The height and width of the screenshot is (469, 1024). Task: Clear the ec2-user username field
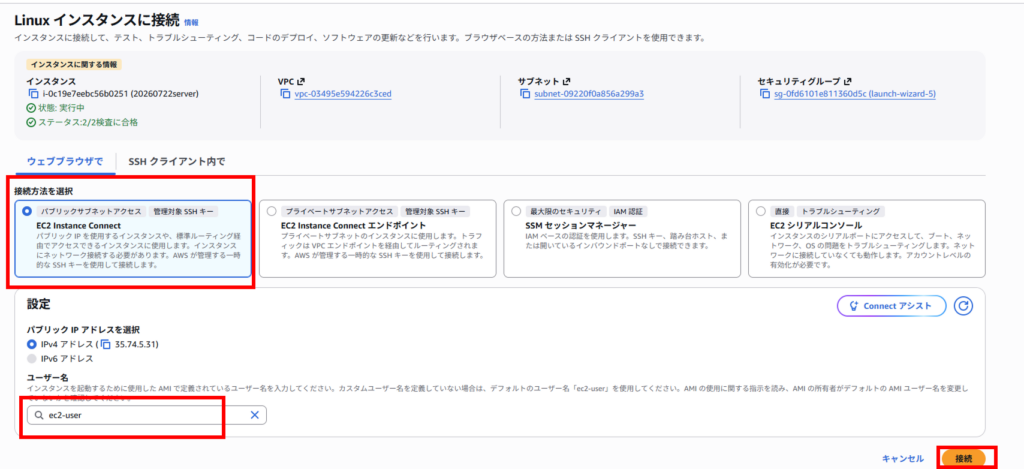(255, 415)
